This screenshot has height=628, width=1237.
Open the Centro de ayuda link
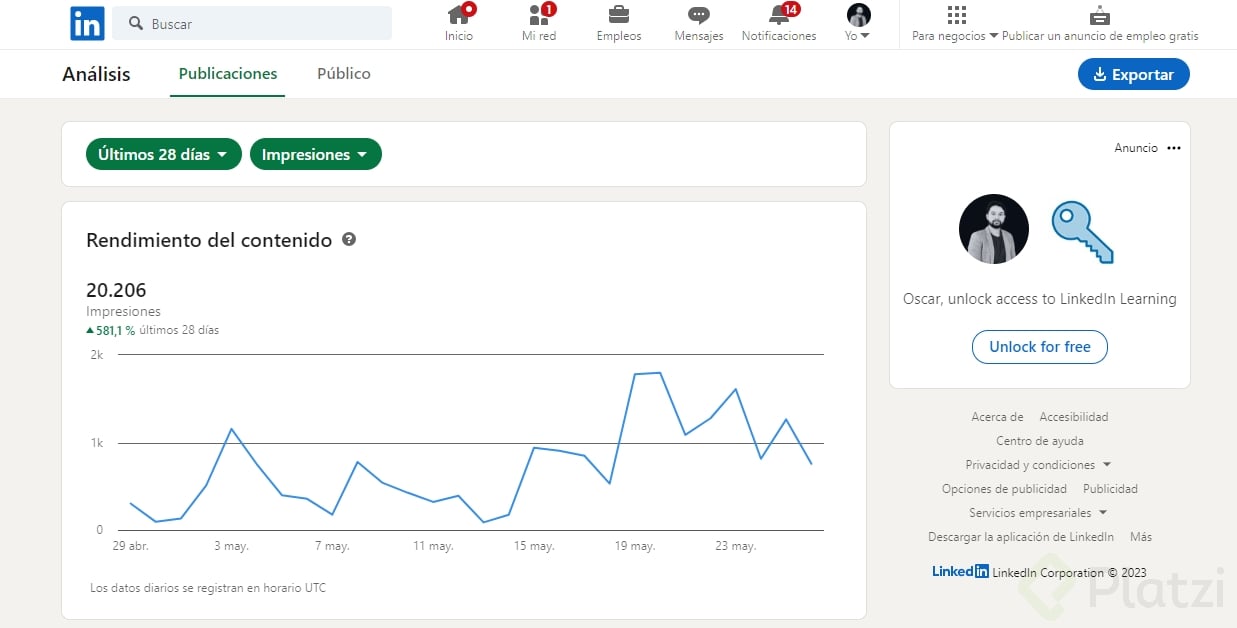1039,441
